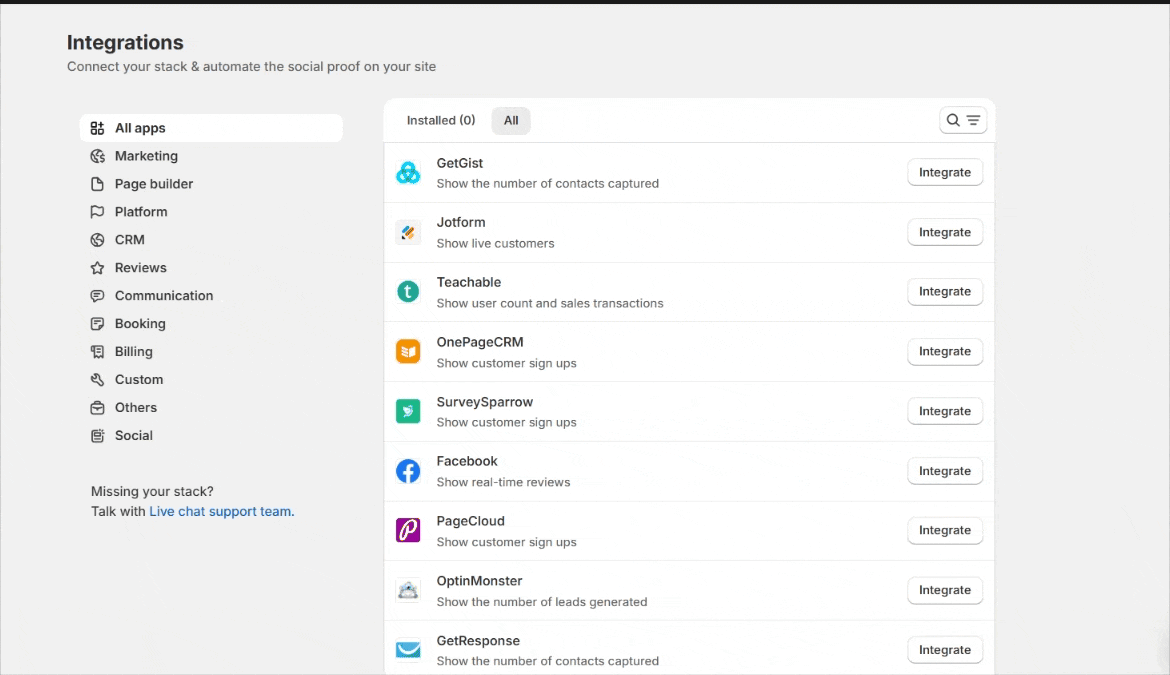Screen dimensions: 1170x675
Task: Filter by the CRM category label
Action: (130, 240)
